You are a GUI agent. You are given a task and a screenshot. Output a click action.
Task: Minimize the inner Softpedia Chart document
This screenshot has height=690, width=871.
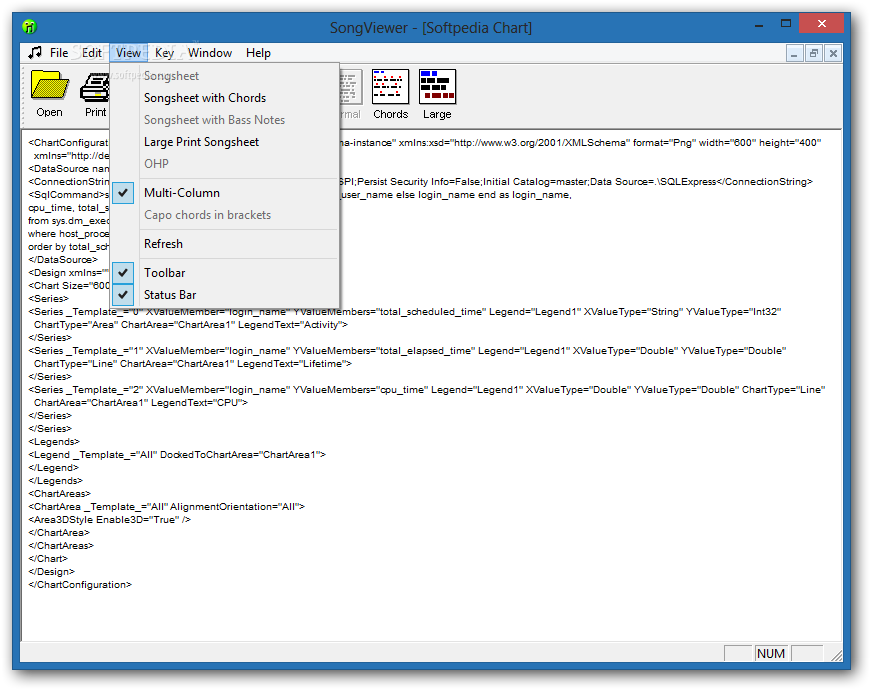(794, 53)
